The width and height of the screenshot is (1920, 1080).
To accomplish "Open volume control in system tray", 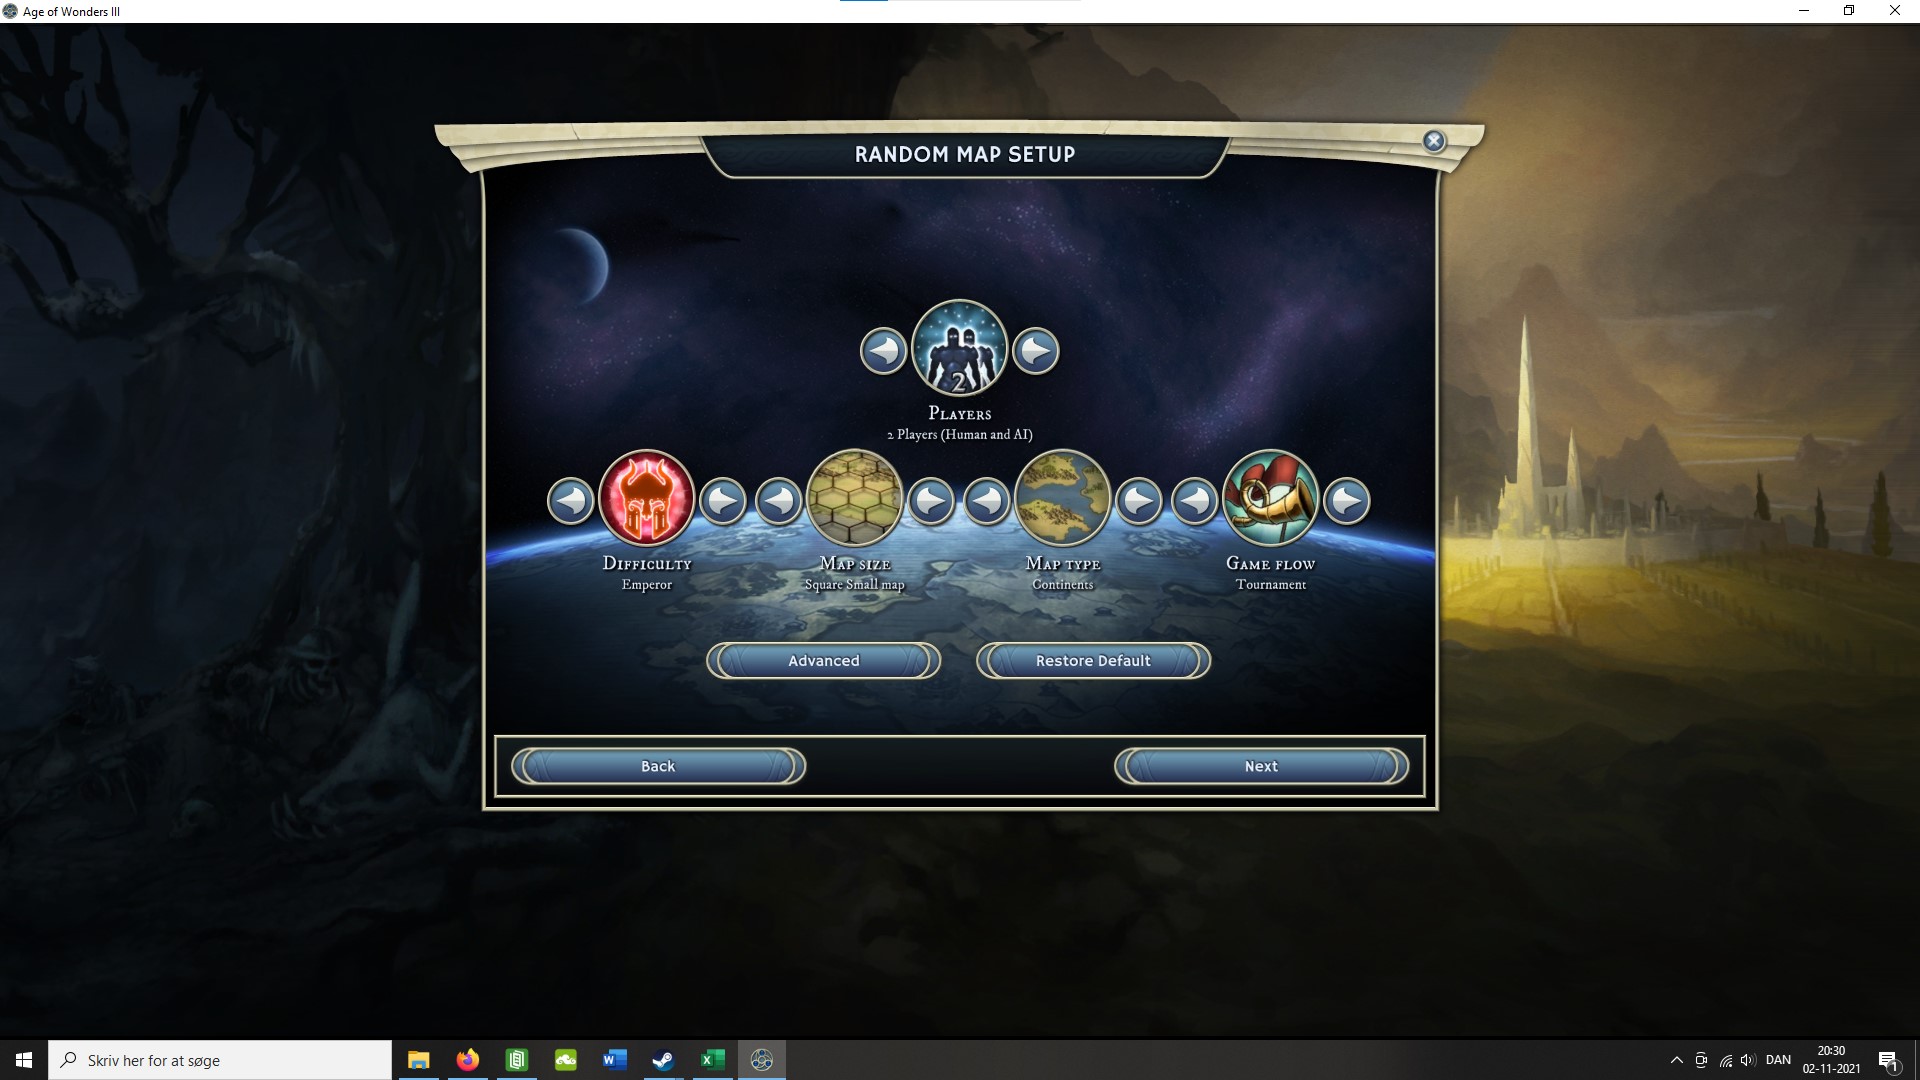I will (x=1748, y=1060).
